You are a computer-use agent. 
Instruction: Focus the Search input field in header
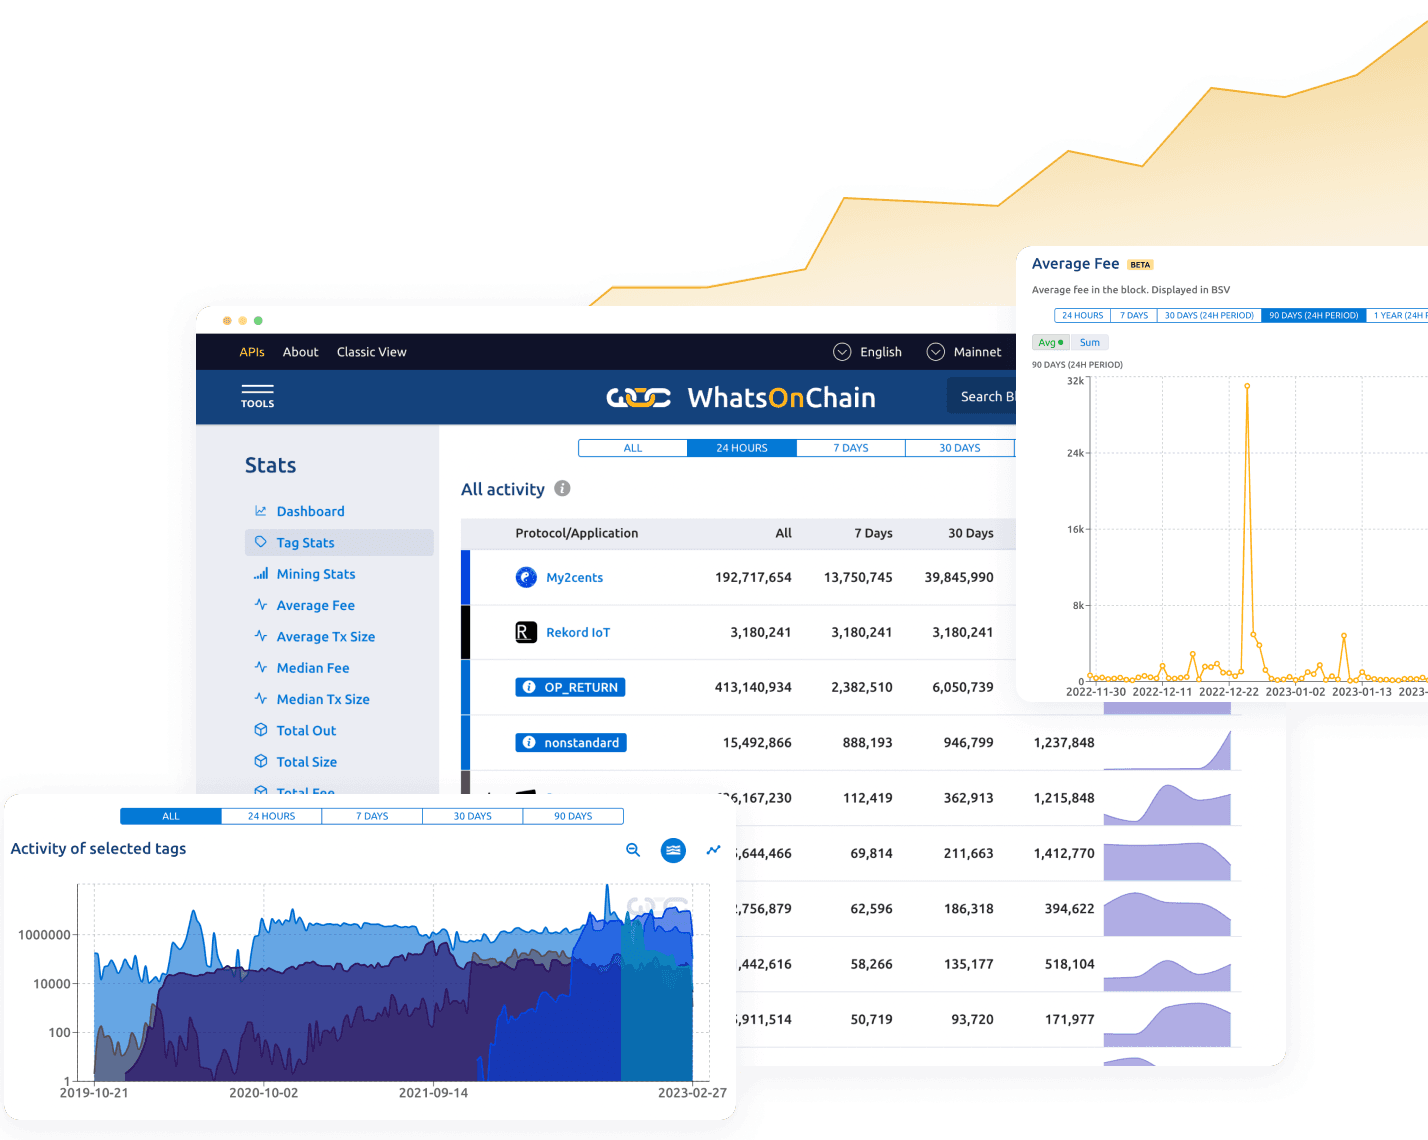982,396
